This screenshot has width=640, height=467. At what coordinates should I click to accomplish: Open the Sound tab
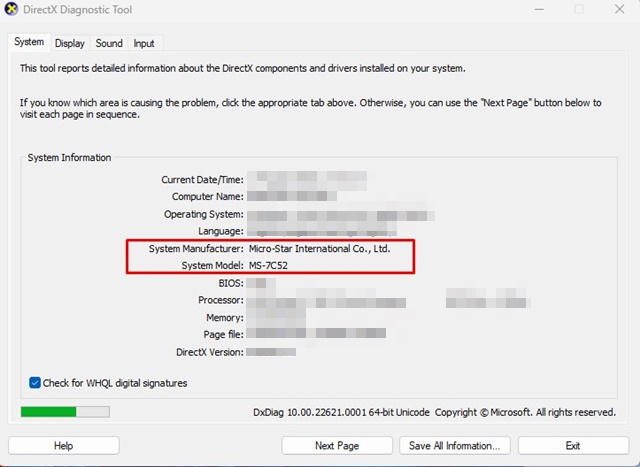click(x=109, y=43)
